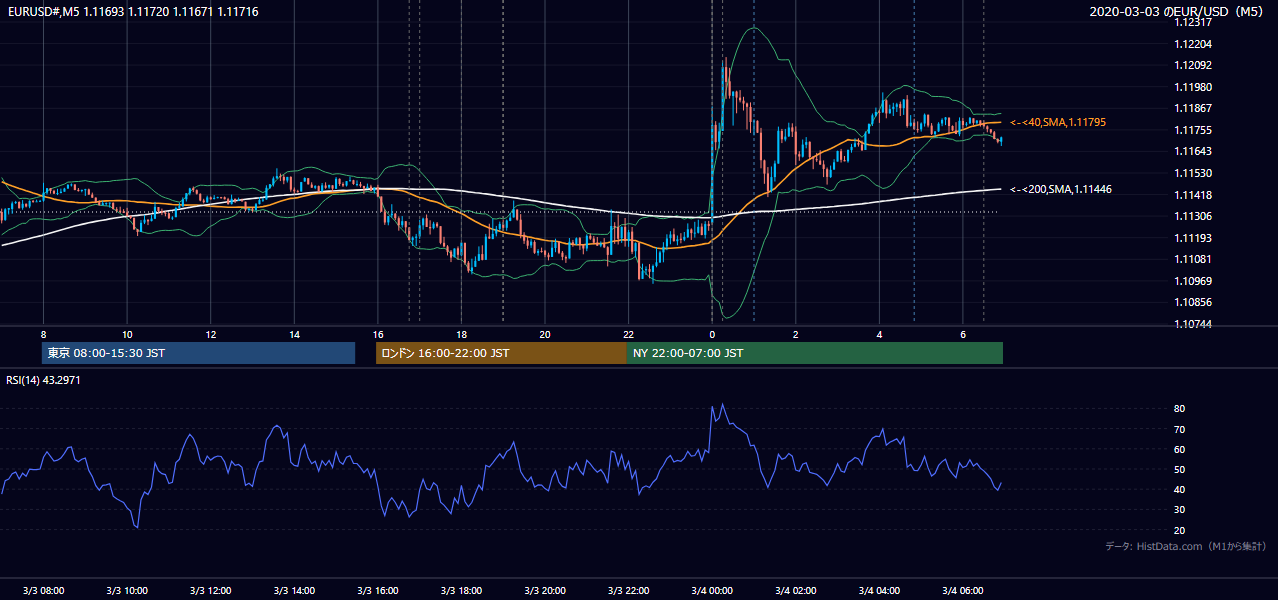Click price axis value 1.11193
The image size is (1278, 600).
1192,238
